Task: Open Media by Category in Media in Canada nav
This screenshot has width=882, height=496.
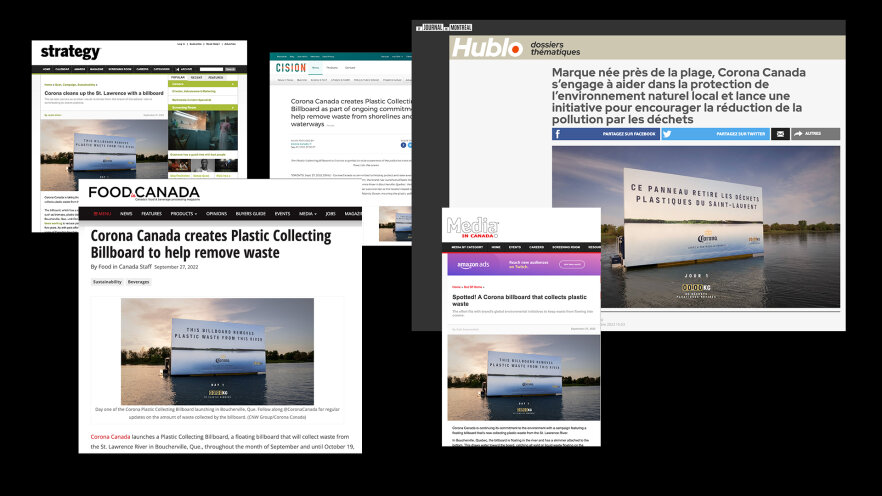Action: point(467,247)
